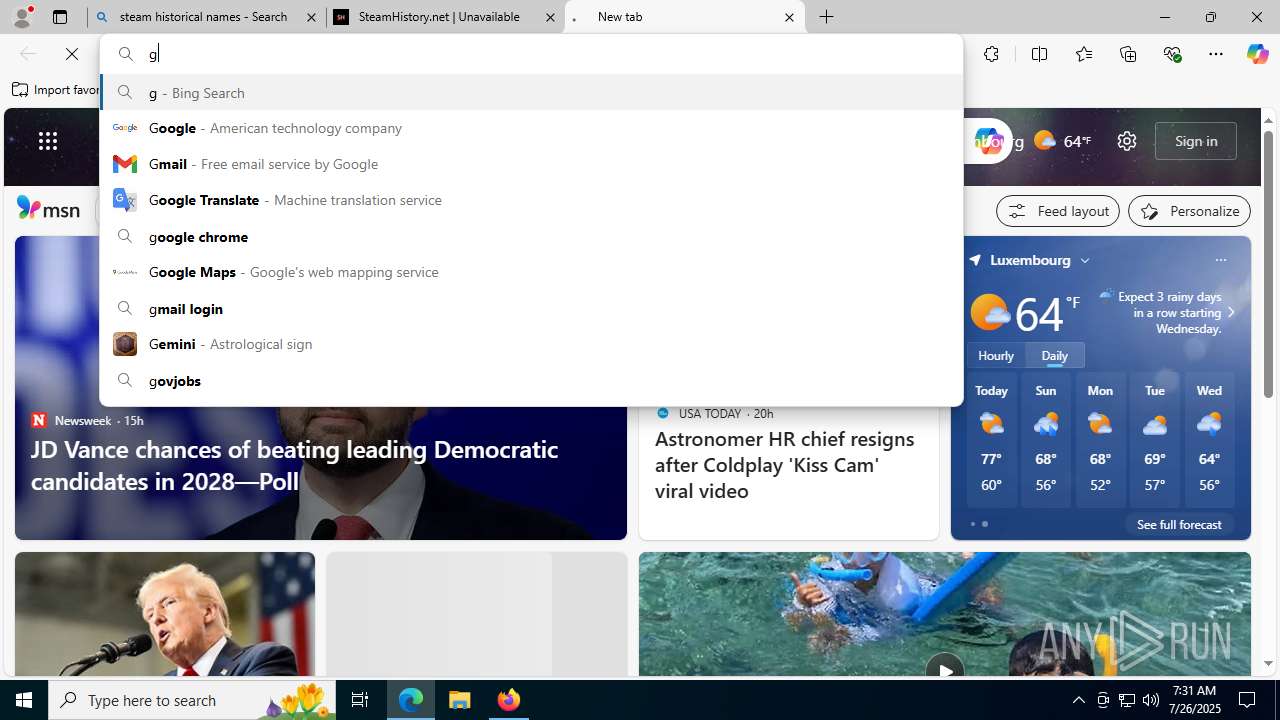This screenshot has width=1280, height=720.
Task: Choose the Gemini Astrological sign suggestion
Action: (x=531, y=344)
